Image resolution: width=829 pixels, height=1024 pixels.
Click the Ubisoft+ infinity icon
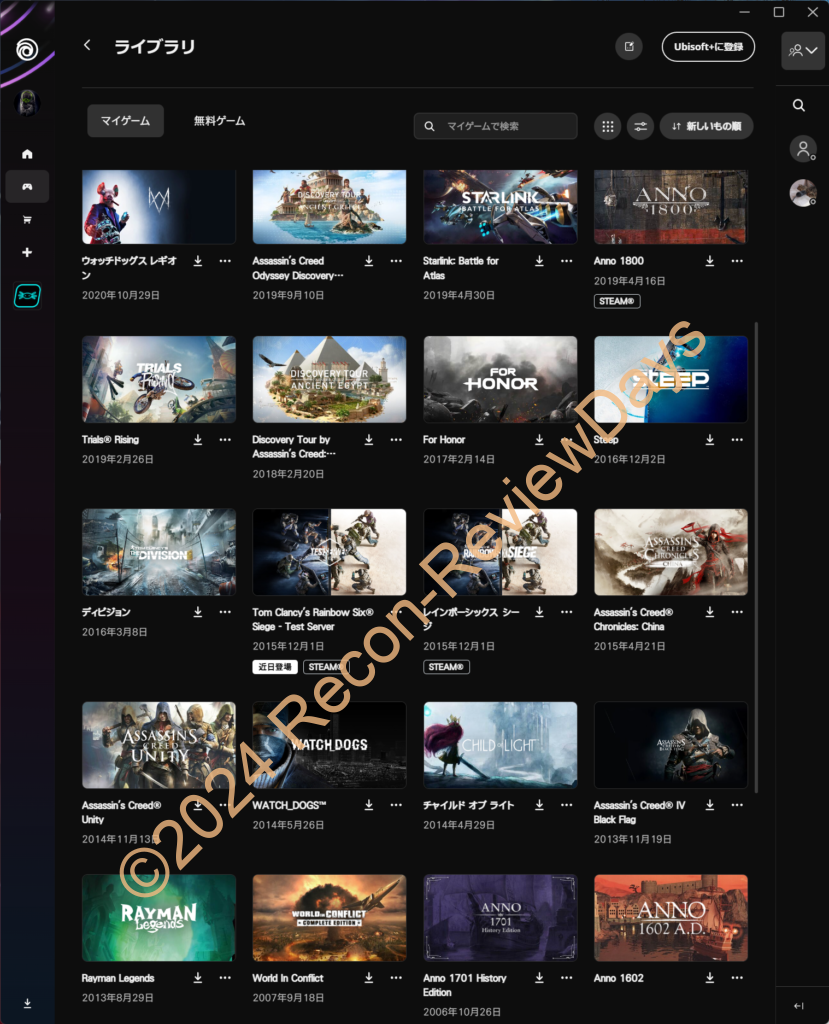[x=27, y=296]
